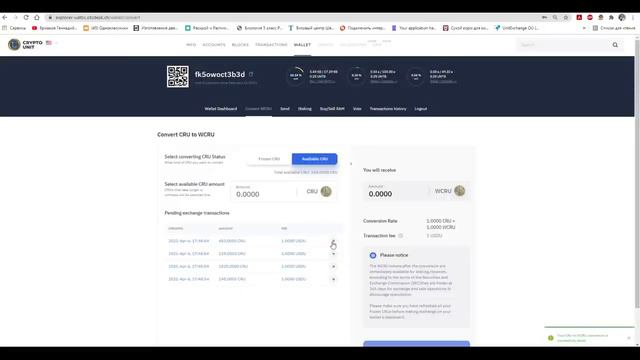Select the Available CRU status option
Image resolution: width=640 pixels, height=360 pixels.
pyautogui.click(x=314, y=159)
